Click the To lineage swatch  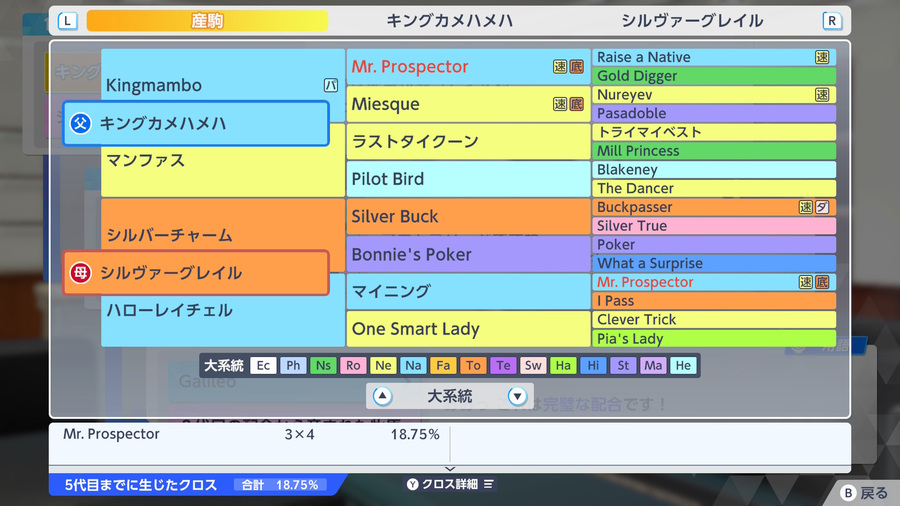click(x=473, y=365)
